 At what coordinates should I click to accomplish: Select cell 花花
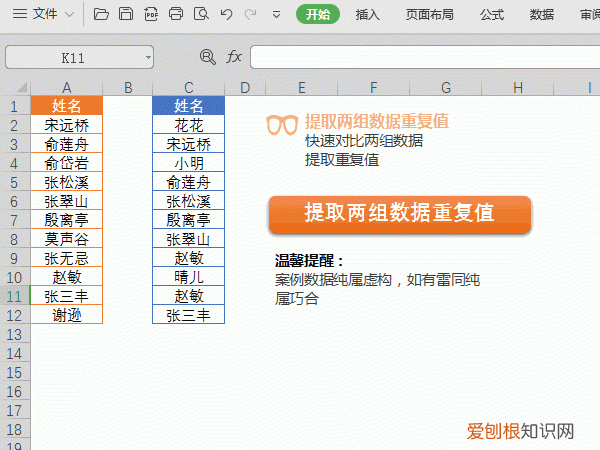(189, 125)
